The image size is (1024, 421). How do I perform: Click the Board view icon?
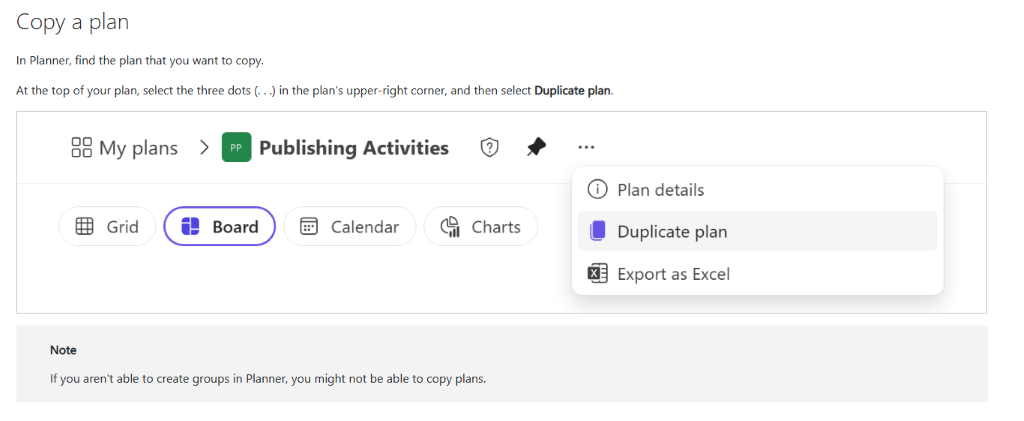(x=190, y=226)
